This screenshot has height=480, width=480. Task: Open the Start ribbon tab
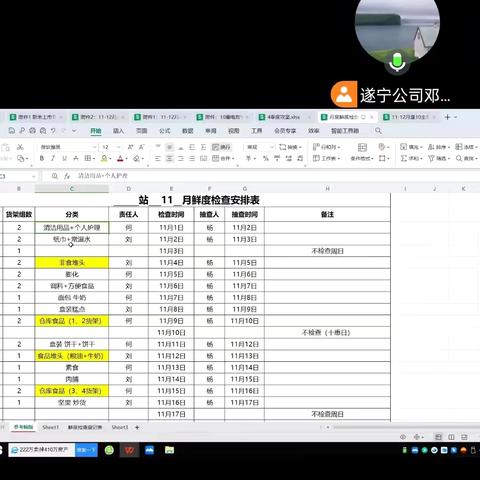coord(96,131)
